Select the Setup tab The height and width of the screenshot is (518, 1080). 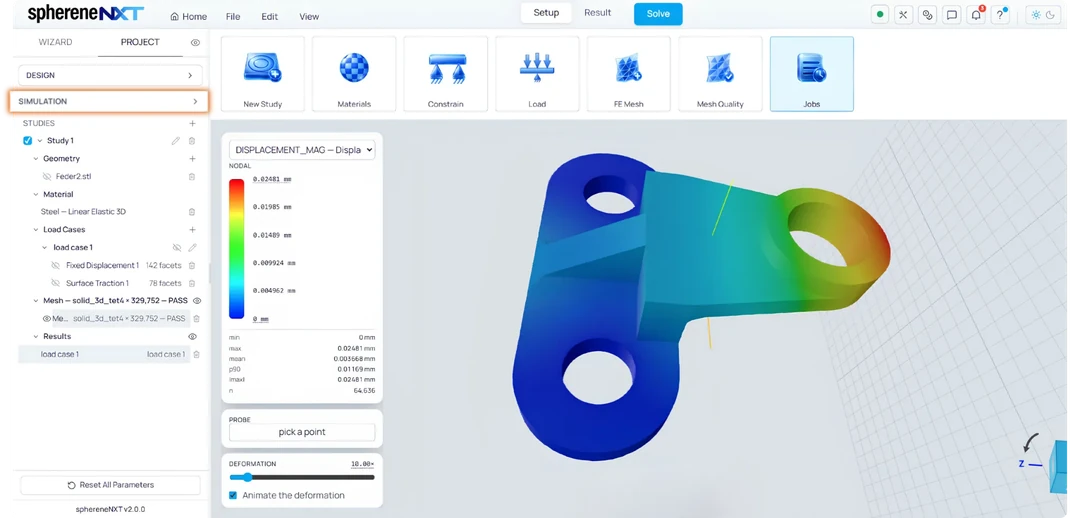pos(546,13)
